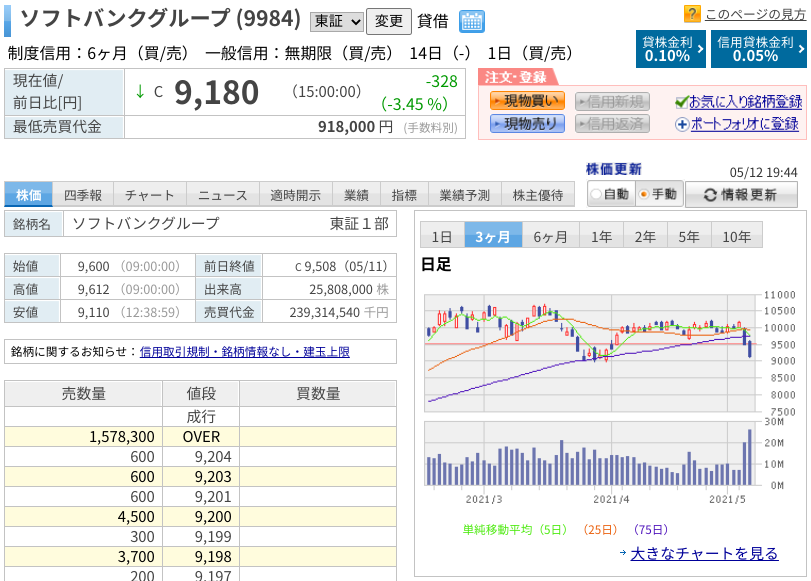Click the green checkmark beside お気に入り銘柄登録
The width and height of the screenshot is (811, 581).
[x=682, y=102]
